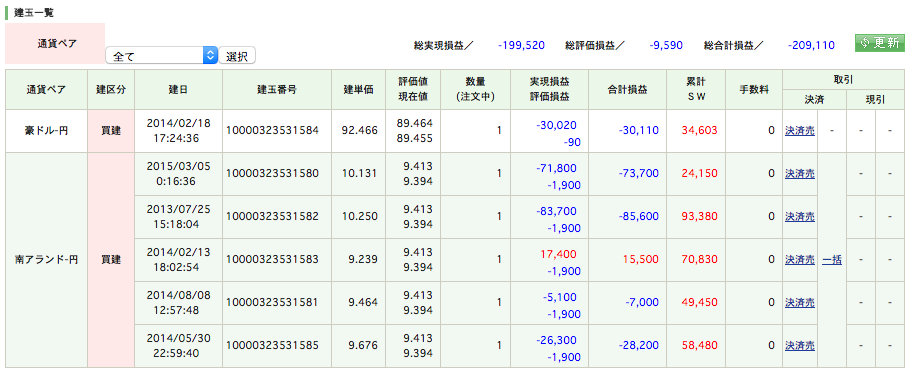The height and width of the screenshot is (383, 921).
Task: Open the 通貨ペア dropdown showing 全て
Action: point(162,56)
